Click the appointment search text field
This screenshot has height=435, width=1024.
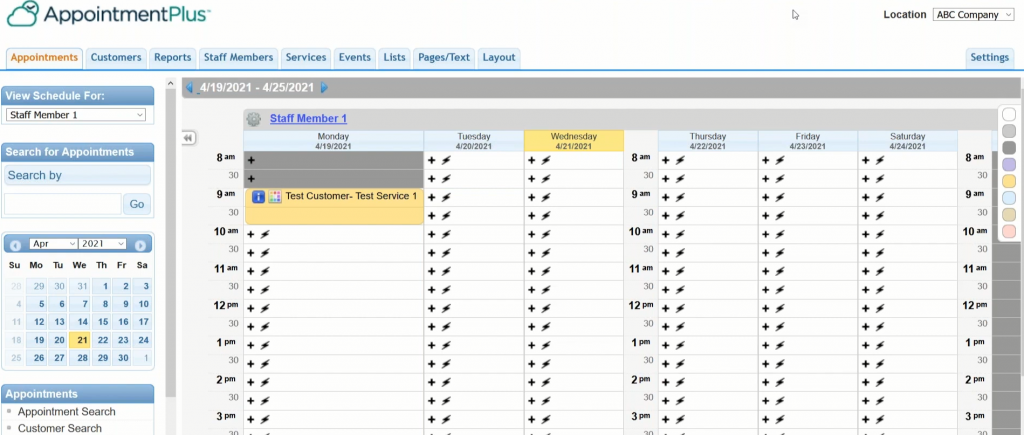click(63, 204)
